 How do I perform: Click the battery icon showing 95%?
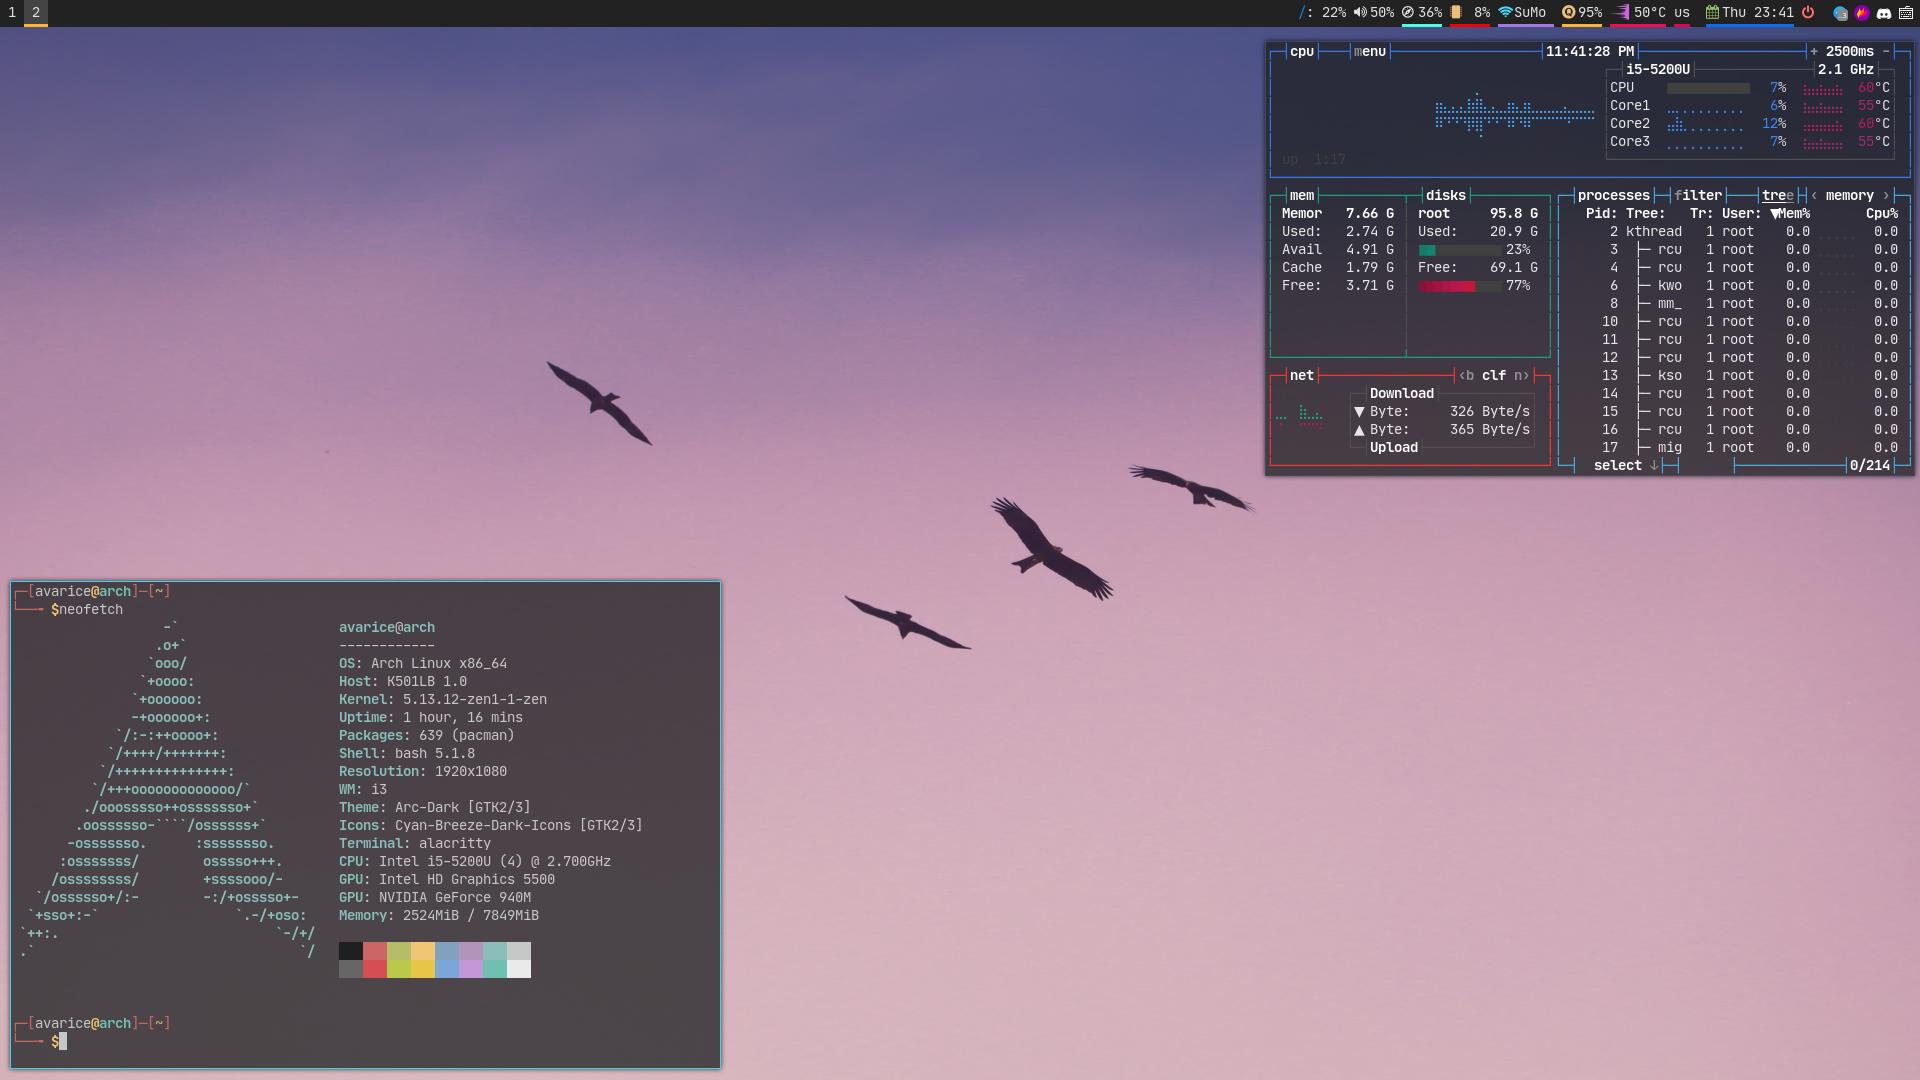(x=1569, y=13)
